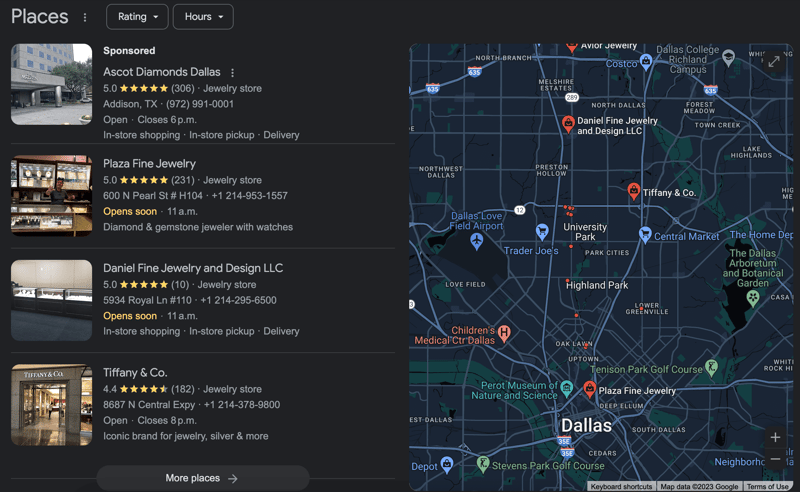Click the Central Market shopping marker

(x=645, y=235)
